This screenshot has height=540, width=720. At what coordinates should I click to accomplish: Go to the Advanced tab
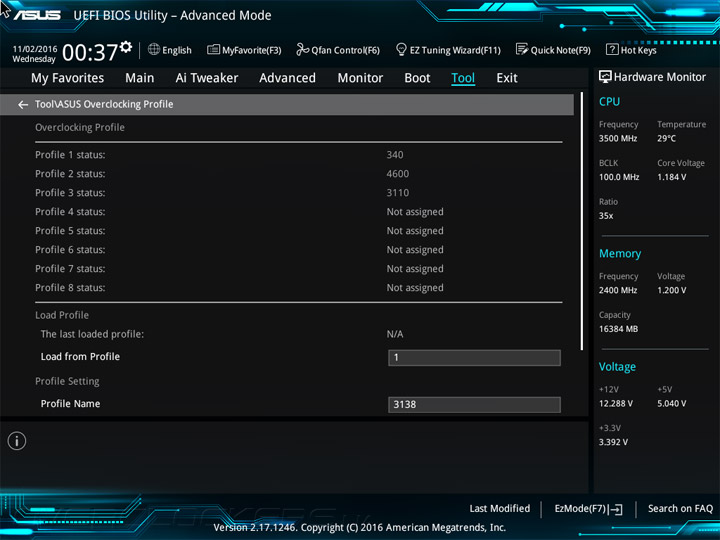tap(287, 78)
